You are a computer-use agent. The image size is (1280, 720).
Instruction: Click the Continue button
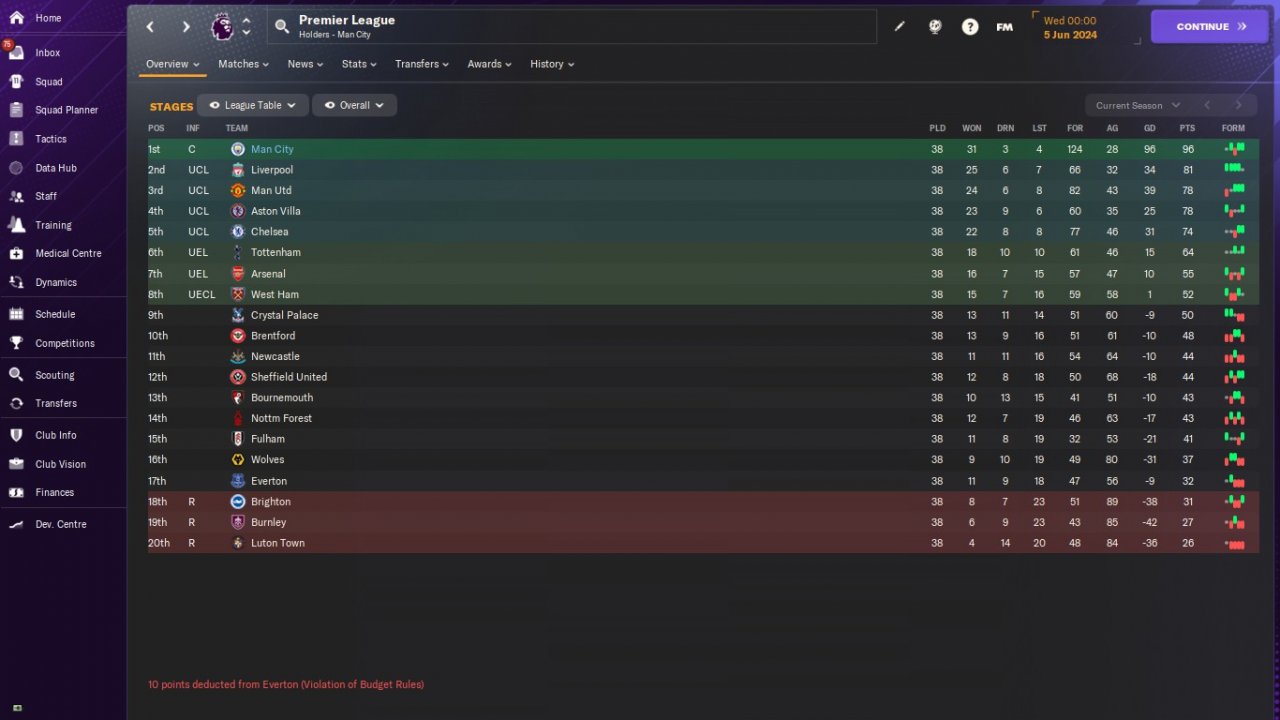pyautogui.click(x=1211, y=27)
